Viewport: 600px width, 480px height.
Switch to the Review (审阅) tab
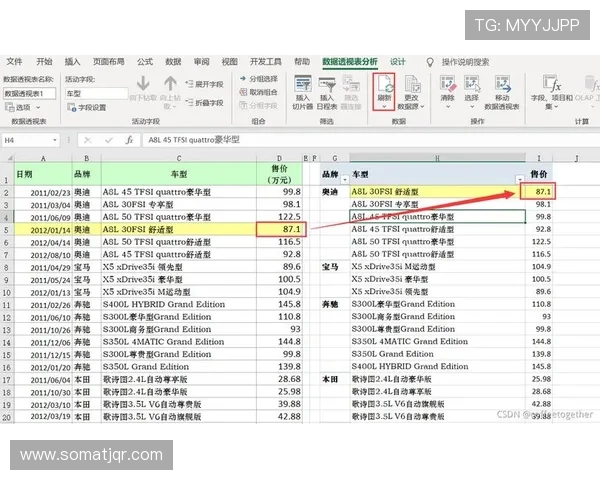(x=201, y=62)
